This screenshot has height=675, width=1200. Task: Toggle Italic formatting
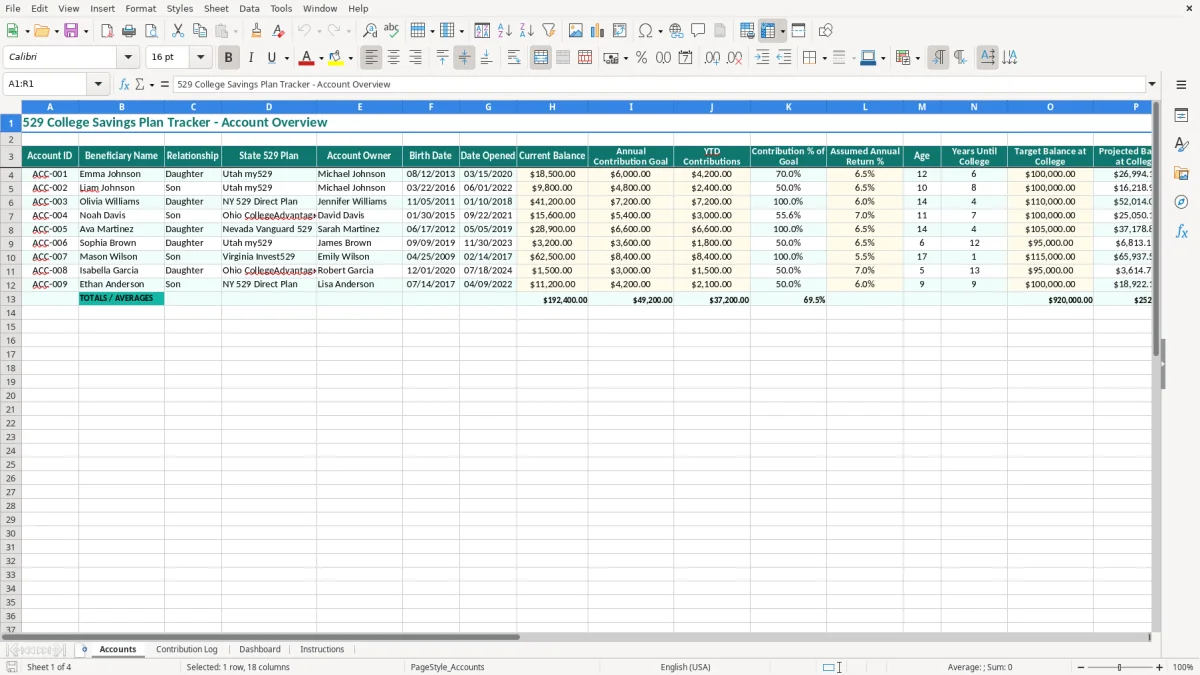point(250,58)
